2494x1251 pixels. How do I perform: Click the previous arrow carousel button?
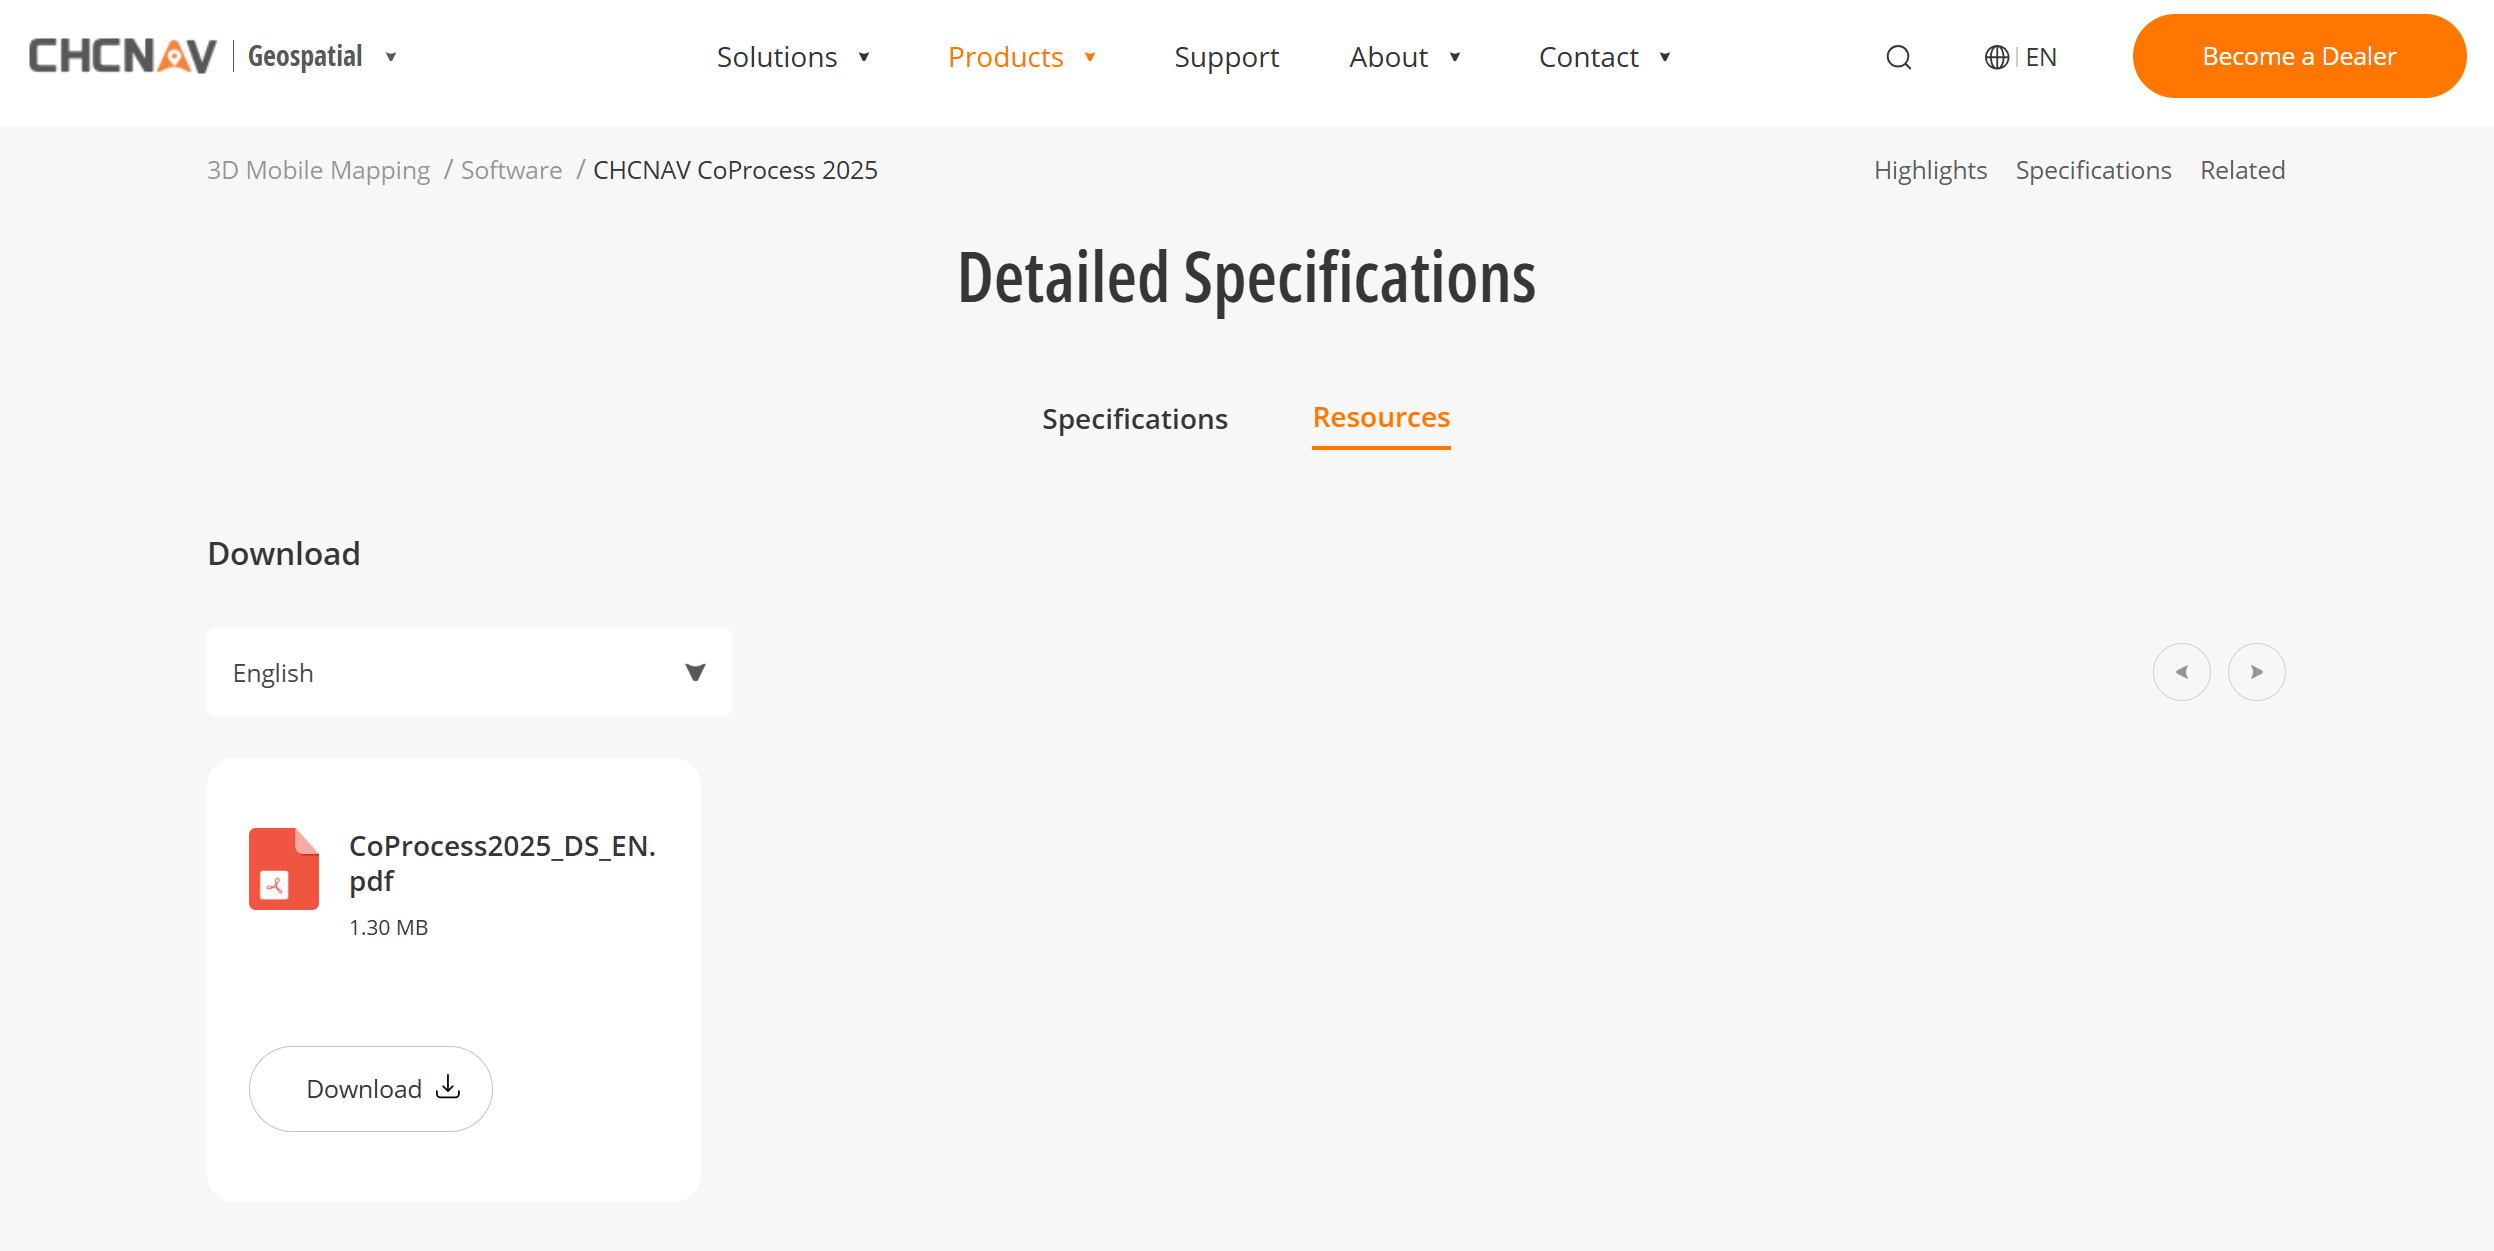coord(2181,672)
